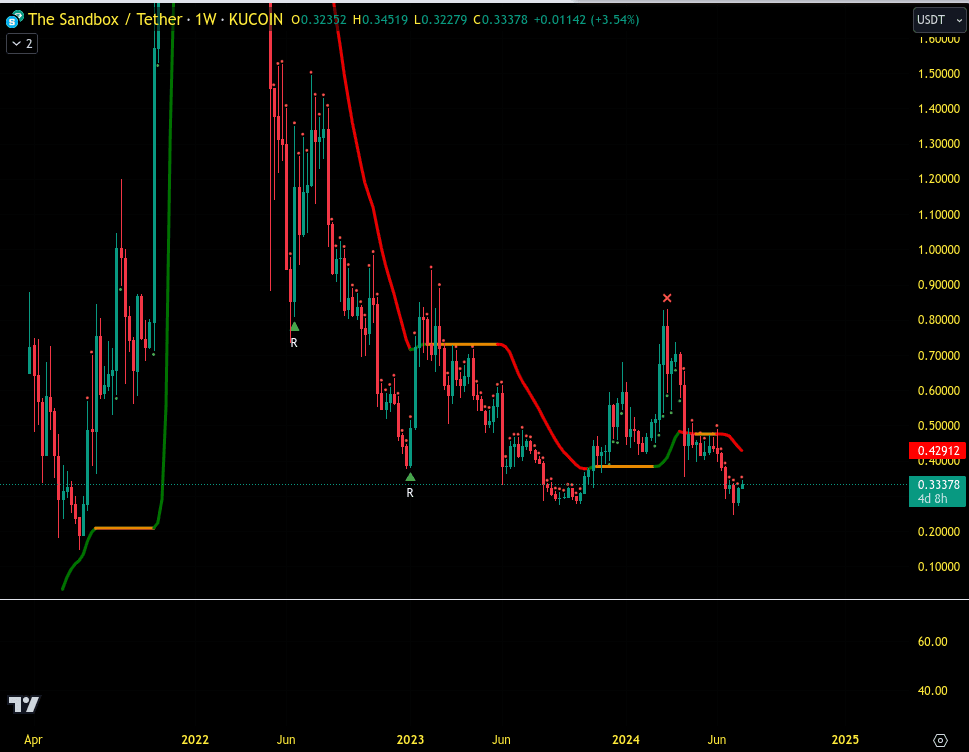969x752 pixels.
Task: Click the high value H0.34519
Action: [x=380, y=20]
